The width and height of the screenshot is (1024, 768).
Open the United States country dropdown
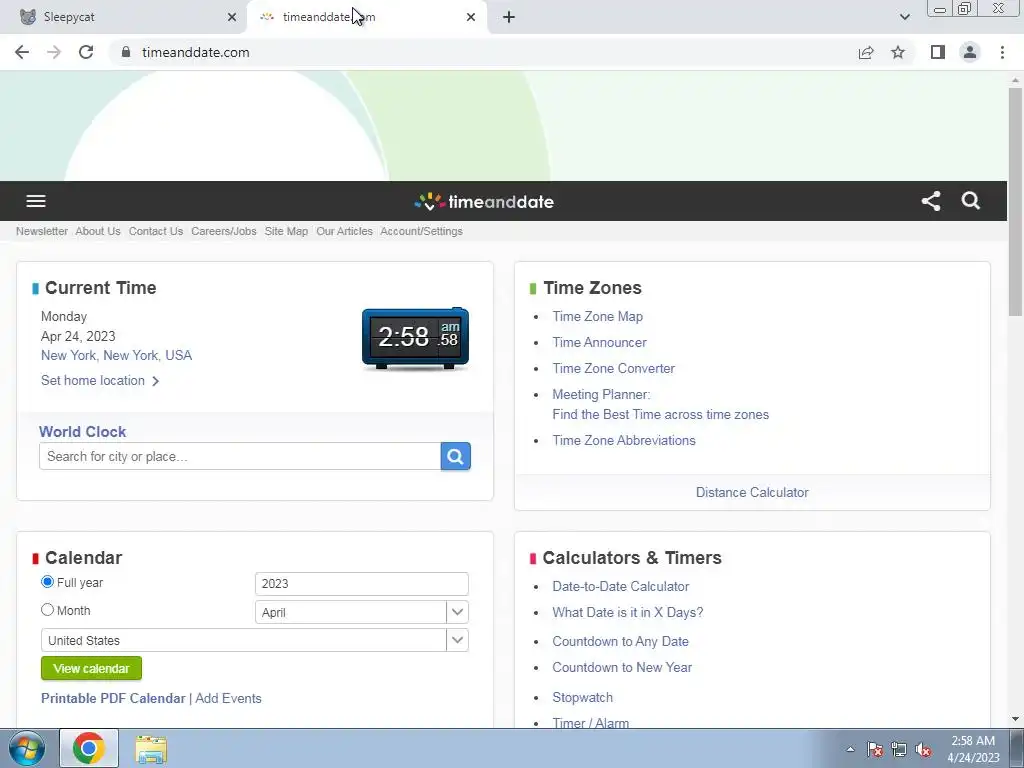(255, 641)
